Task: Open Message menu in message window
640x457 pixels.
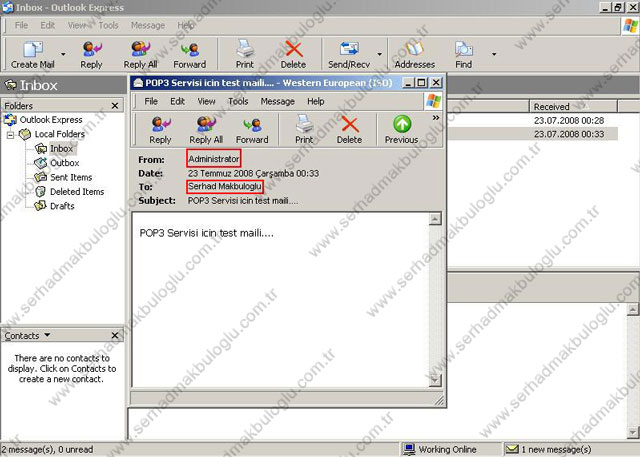Action: tap(278, 101)
